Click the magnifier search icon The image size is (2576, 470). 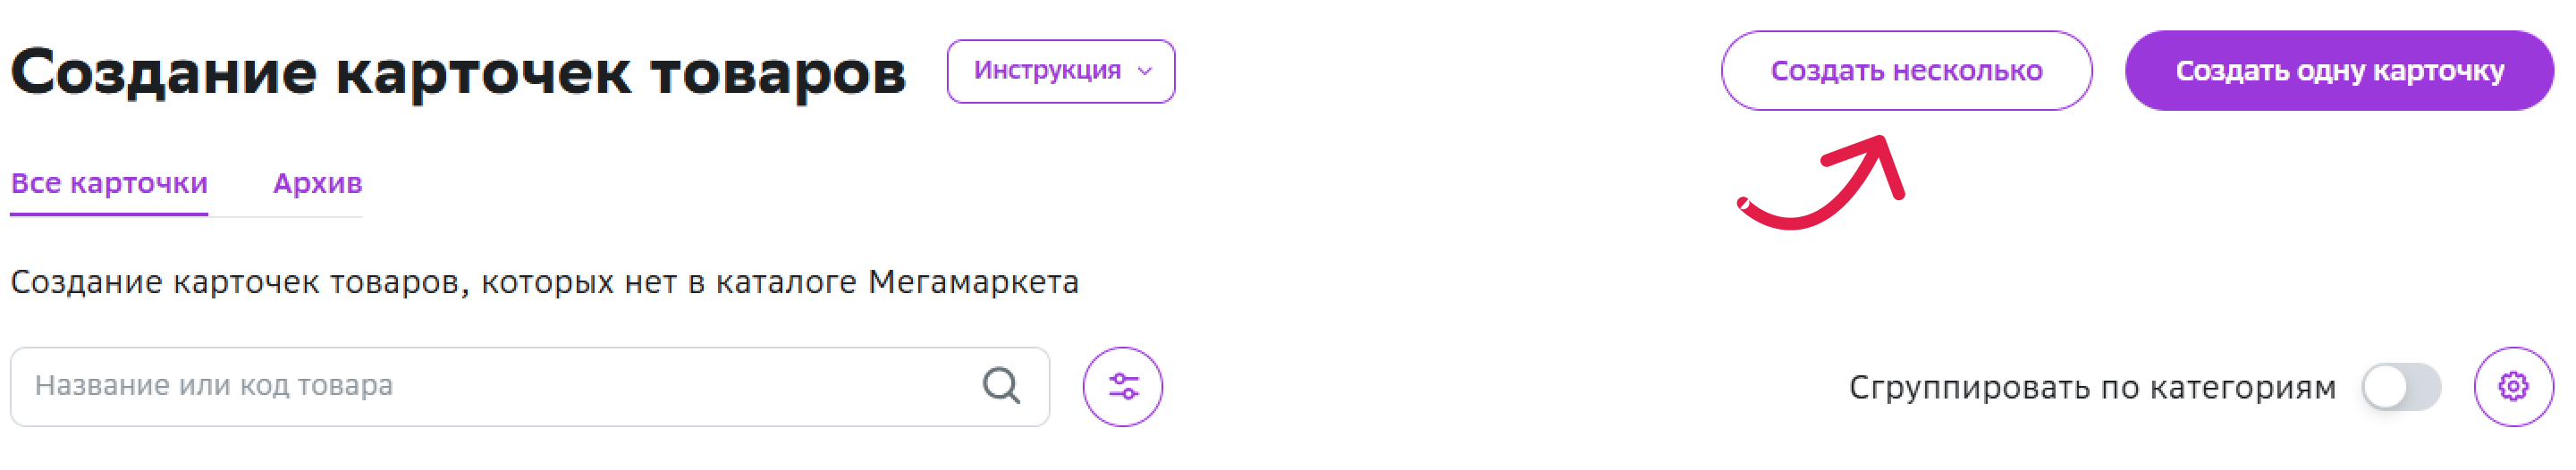(1001, 386)
